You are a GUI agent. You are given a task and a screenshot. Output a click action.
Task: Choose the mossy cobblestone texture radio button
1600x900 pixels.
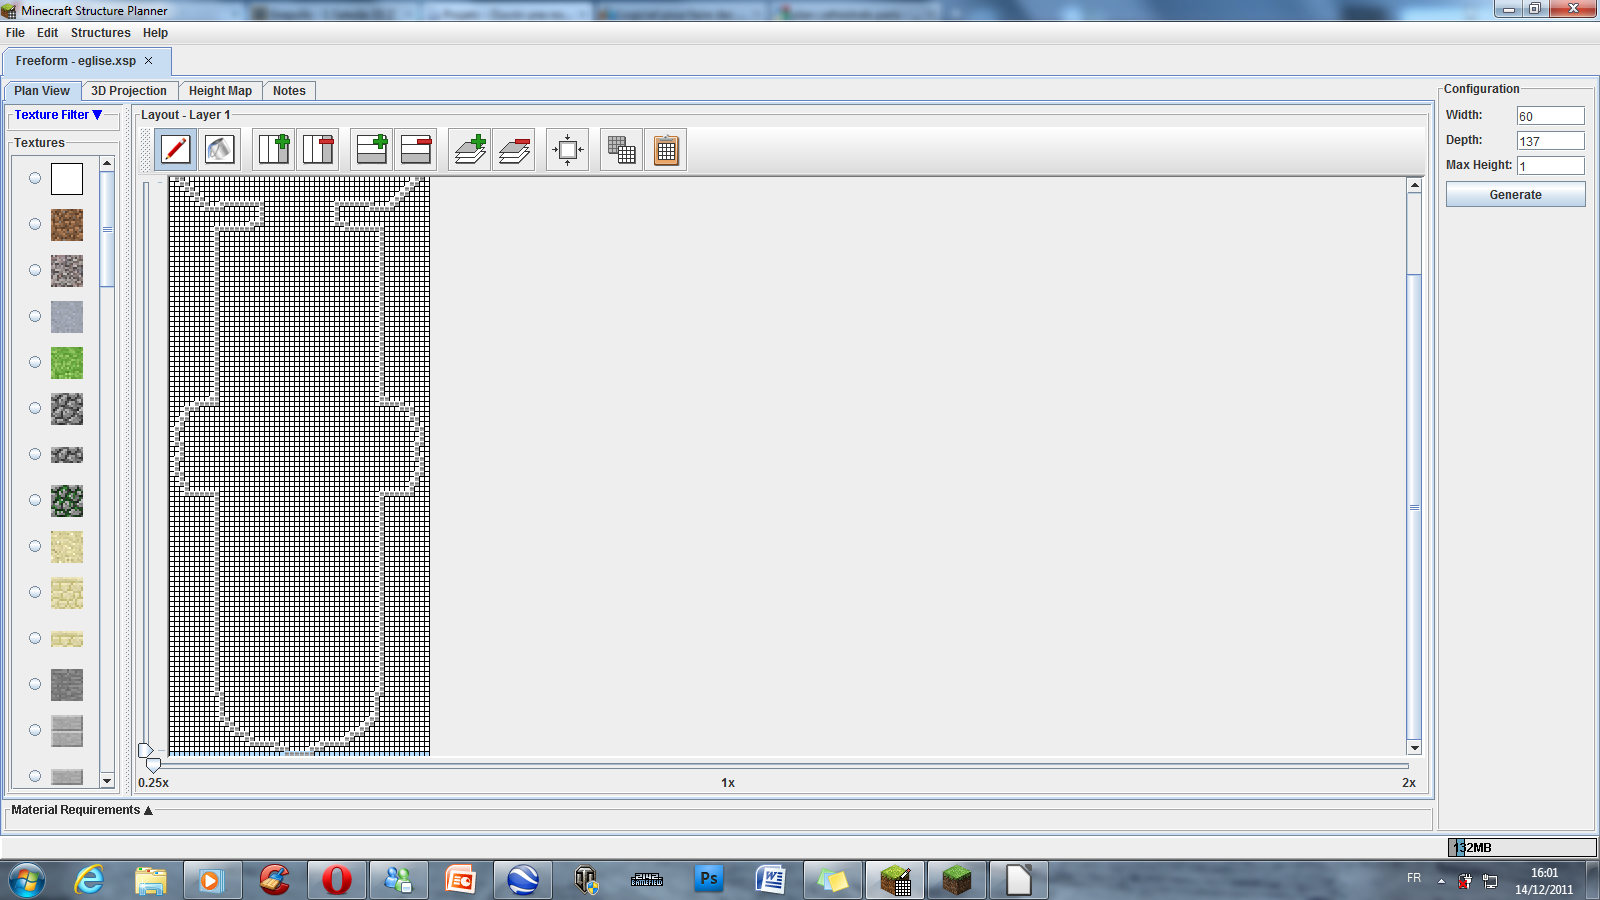point(35,500)
